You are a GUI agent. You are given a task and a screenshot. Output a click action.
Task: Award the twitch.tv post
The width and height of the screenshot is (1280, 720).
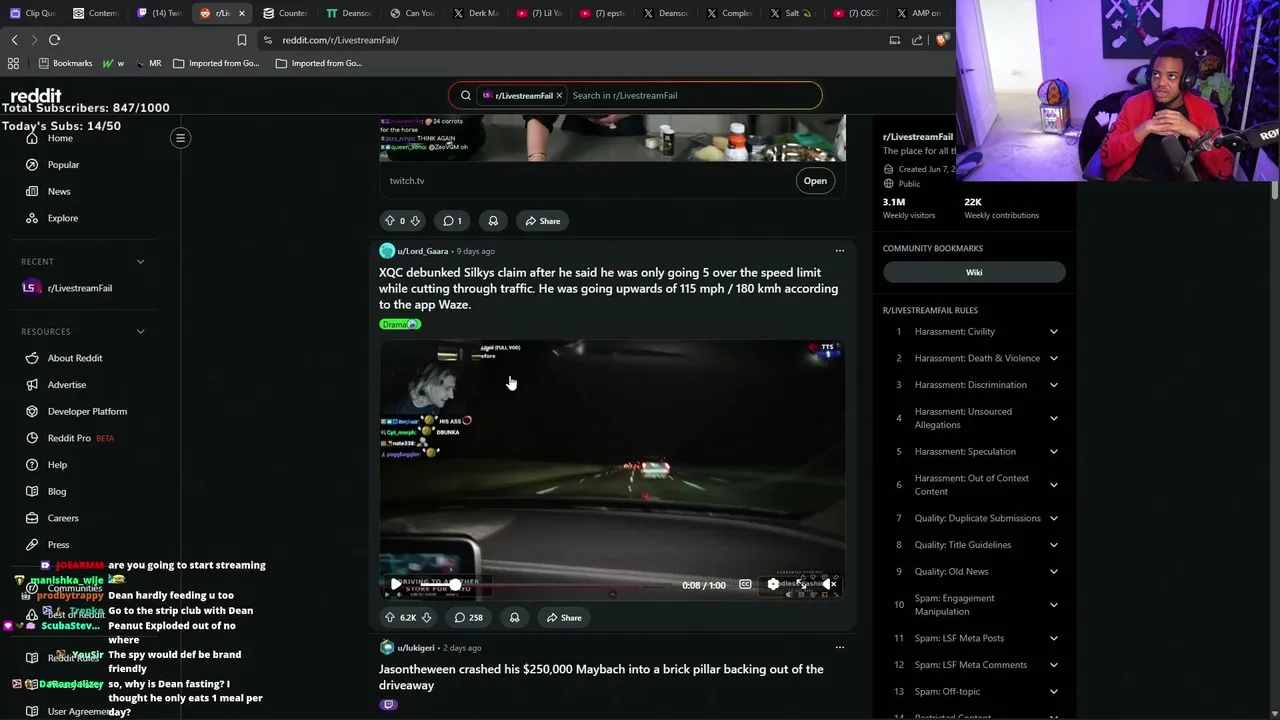point(493,221)
